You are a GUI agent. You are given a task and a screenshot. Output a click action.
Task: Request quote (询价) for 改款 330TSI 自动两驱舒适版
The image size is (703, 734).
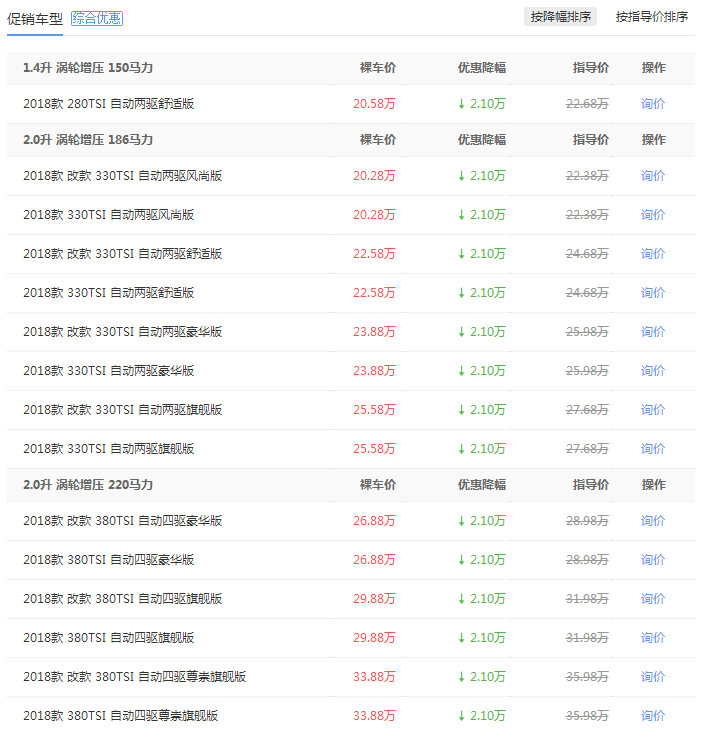(653, 253)
